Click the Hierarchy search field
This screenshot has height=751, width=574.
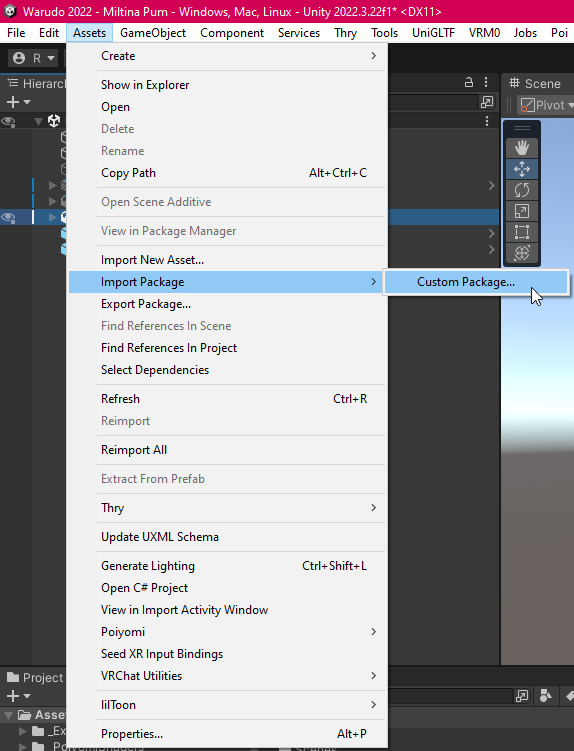[x=431, y=102]
